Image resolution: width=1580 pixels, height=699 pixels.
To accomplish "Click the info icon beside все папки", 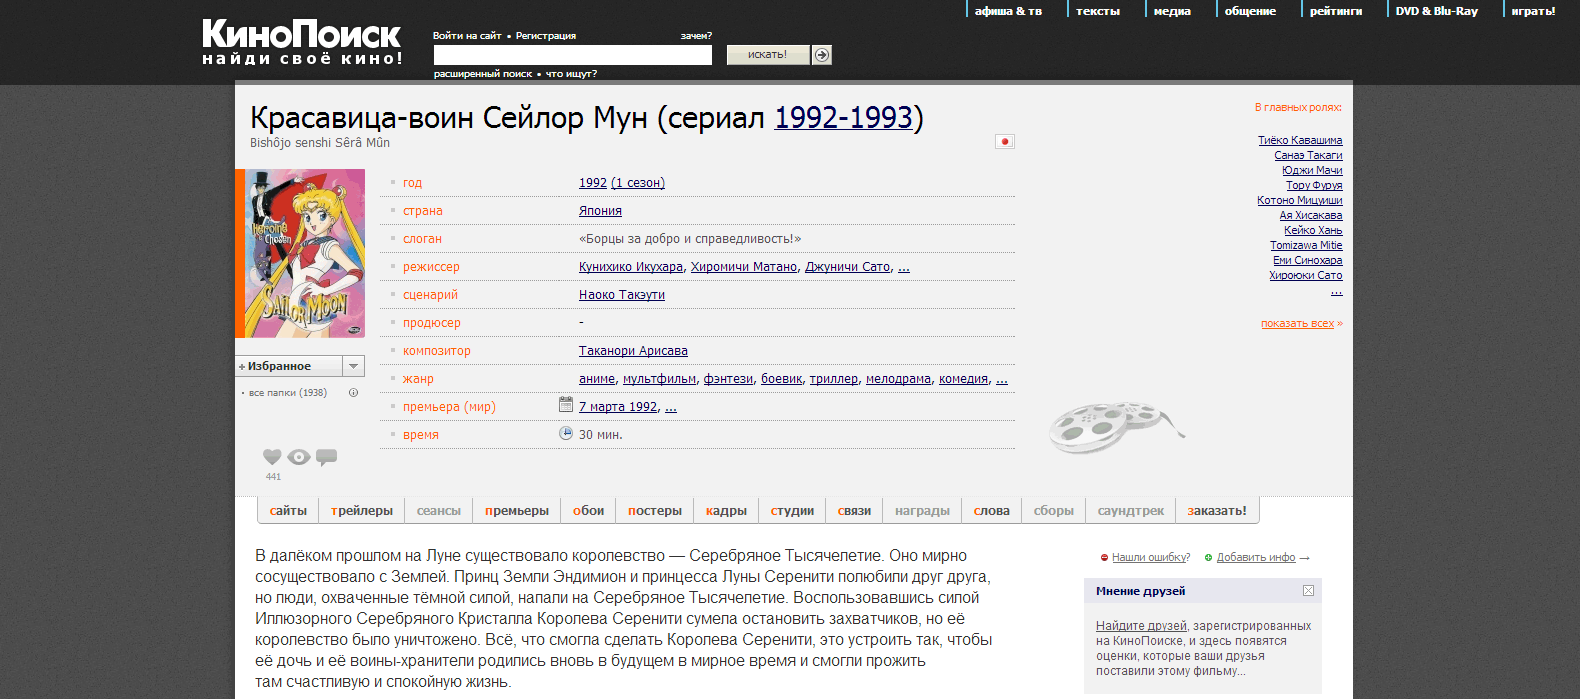I will point(353,393).
